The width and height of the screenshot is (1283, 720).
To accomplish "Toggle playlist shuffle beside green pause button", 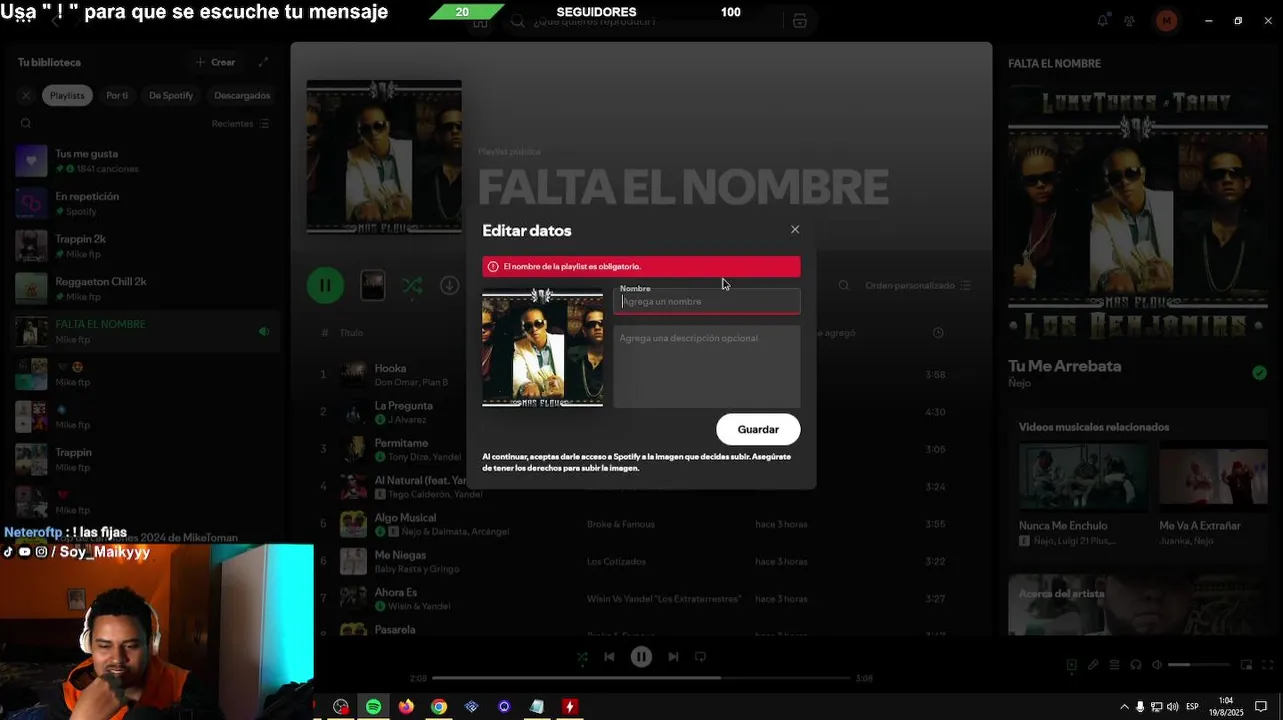I will [412, 286].
